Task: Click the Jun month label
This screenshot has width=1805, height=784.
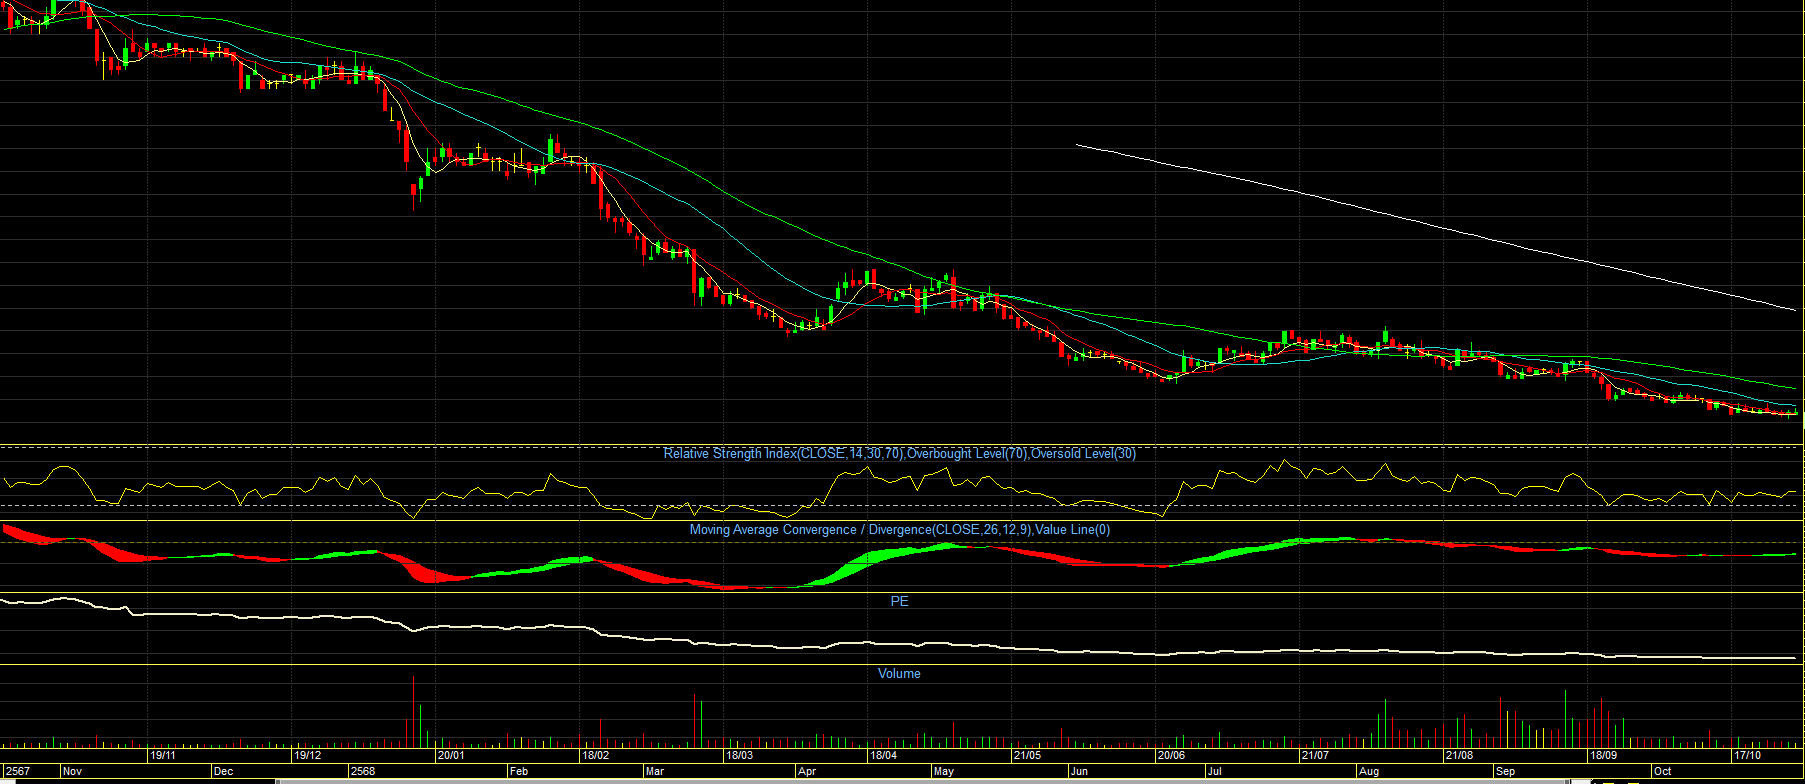Action: pyautogui.click(x=1079, y=772)
